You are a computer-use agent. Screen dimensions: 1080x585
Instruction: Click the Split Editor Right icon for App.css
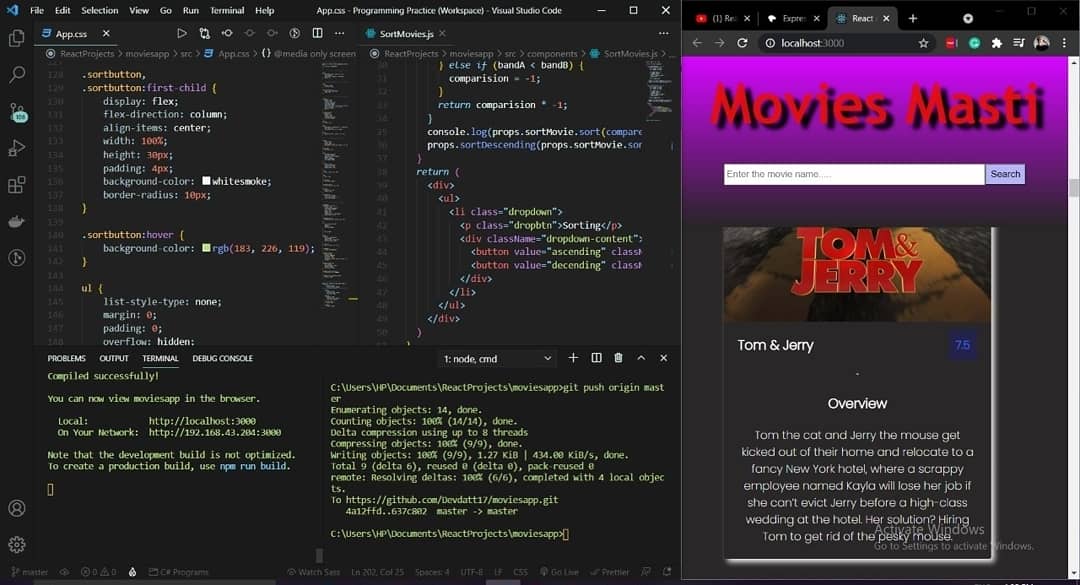click(318, 33)
